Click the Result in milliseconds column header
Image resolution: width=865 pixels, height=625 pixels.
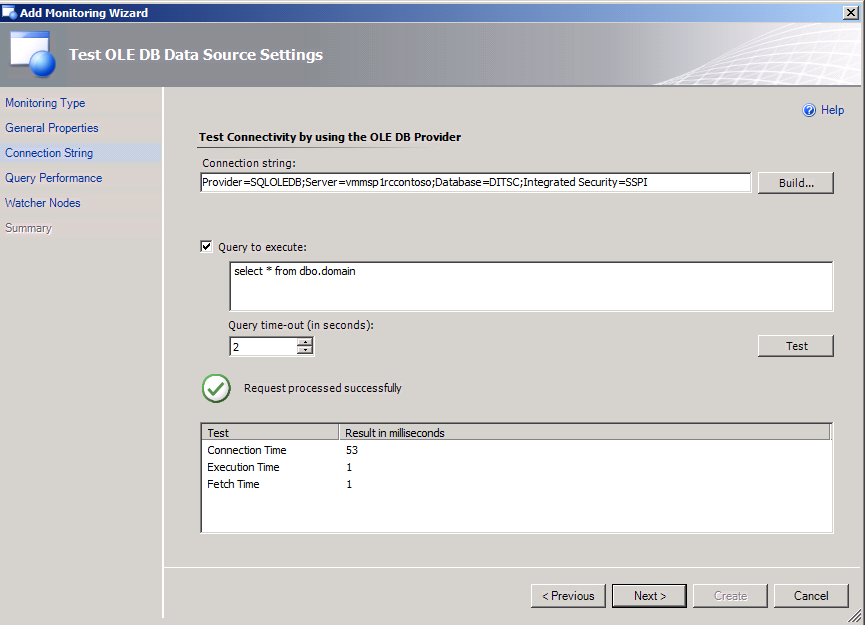584,433
